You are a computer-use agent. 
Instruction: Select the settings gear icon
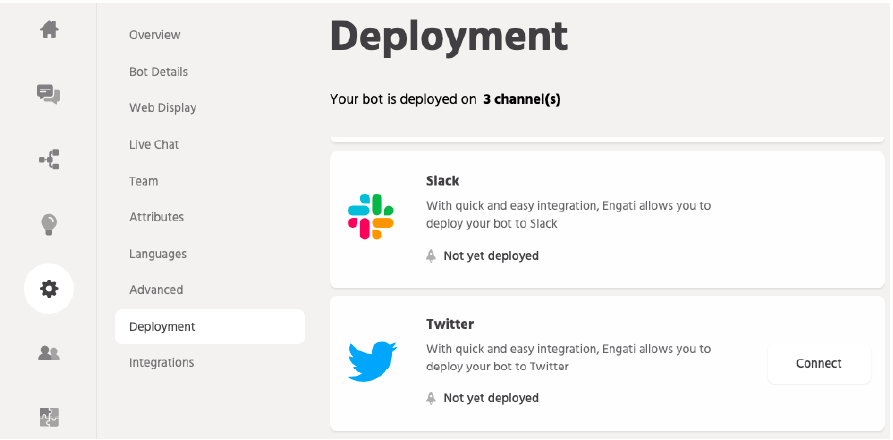tap(49, 289)
